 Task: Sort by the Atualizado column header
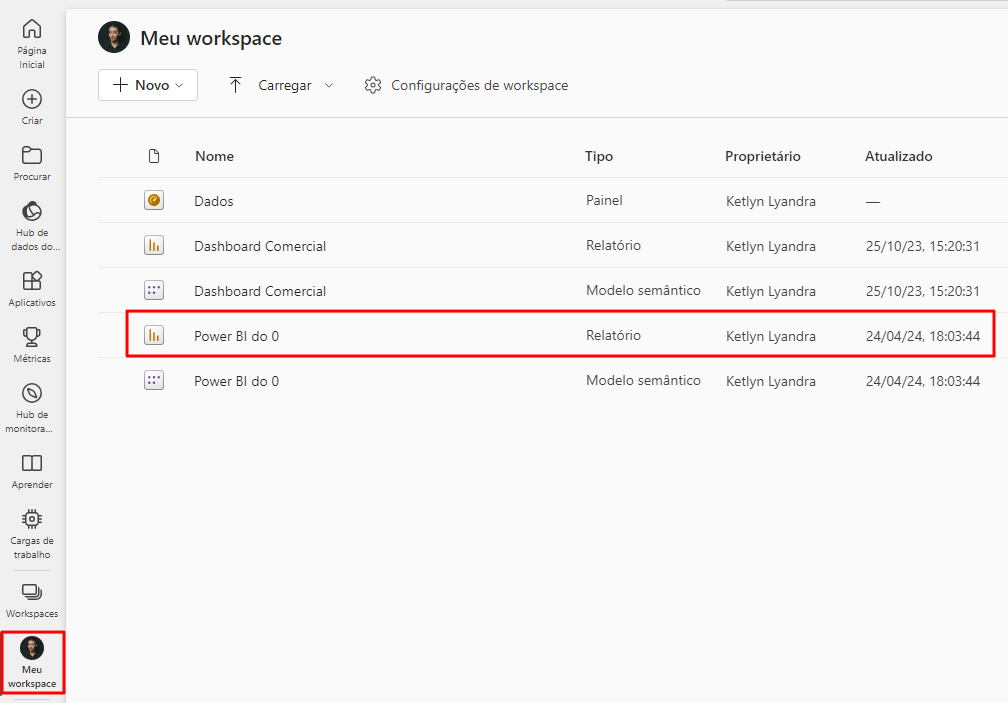coord(898,156)
